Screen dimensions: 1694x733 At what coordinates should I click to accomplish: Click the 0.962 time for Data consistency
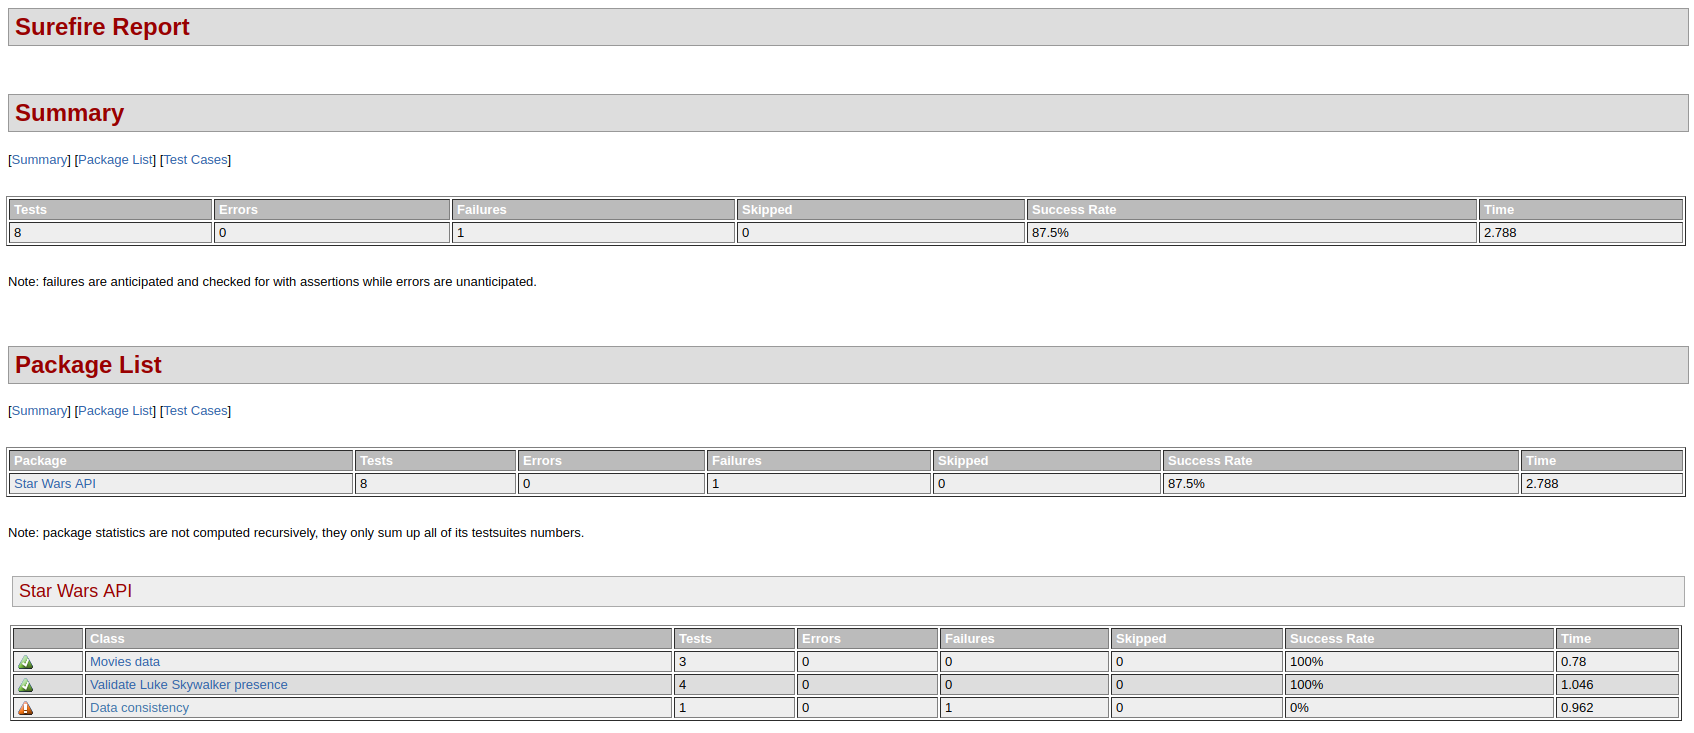(x=1577, y=708)
